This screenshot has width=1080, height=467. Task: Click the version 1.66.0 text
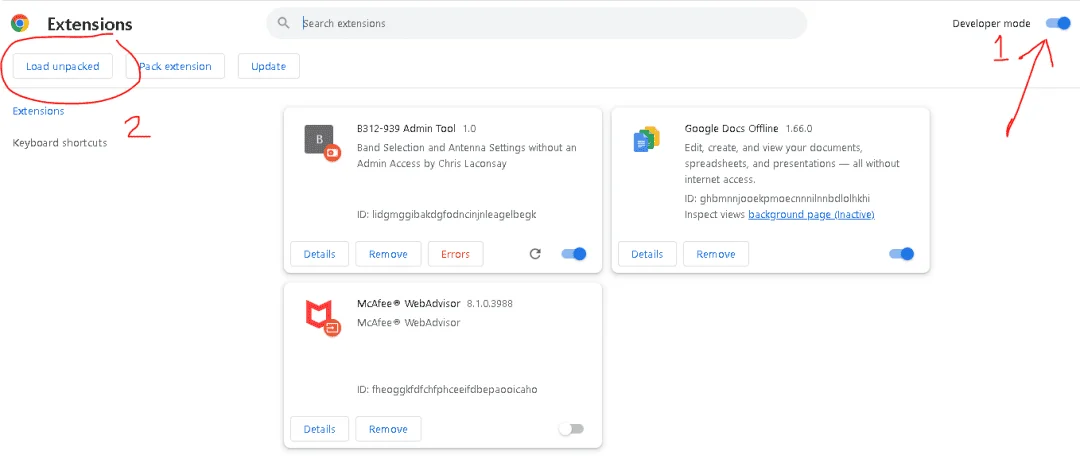(x=799, y=128)
